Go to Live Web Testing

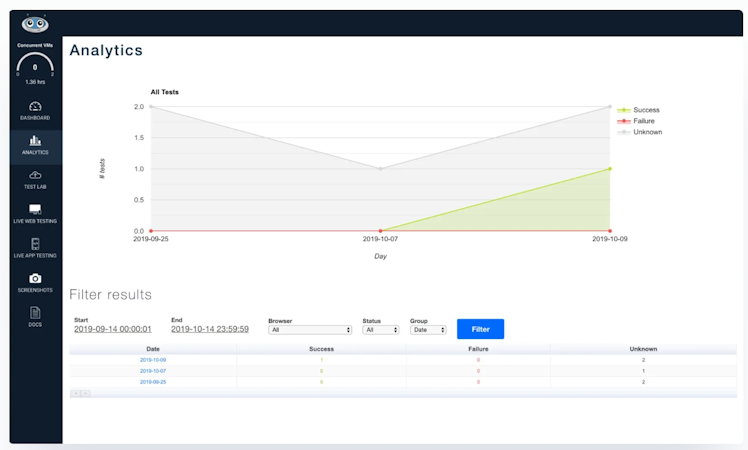pos(35,214)
